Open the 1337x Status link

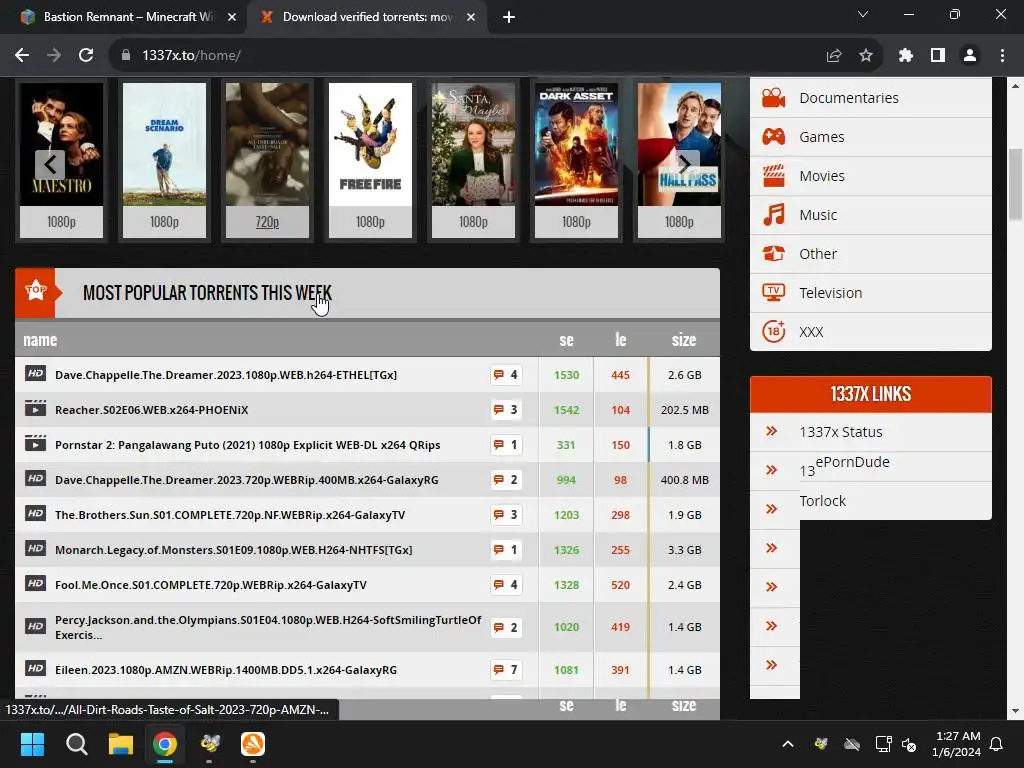(x=840, y=432)
